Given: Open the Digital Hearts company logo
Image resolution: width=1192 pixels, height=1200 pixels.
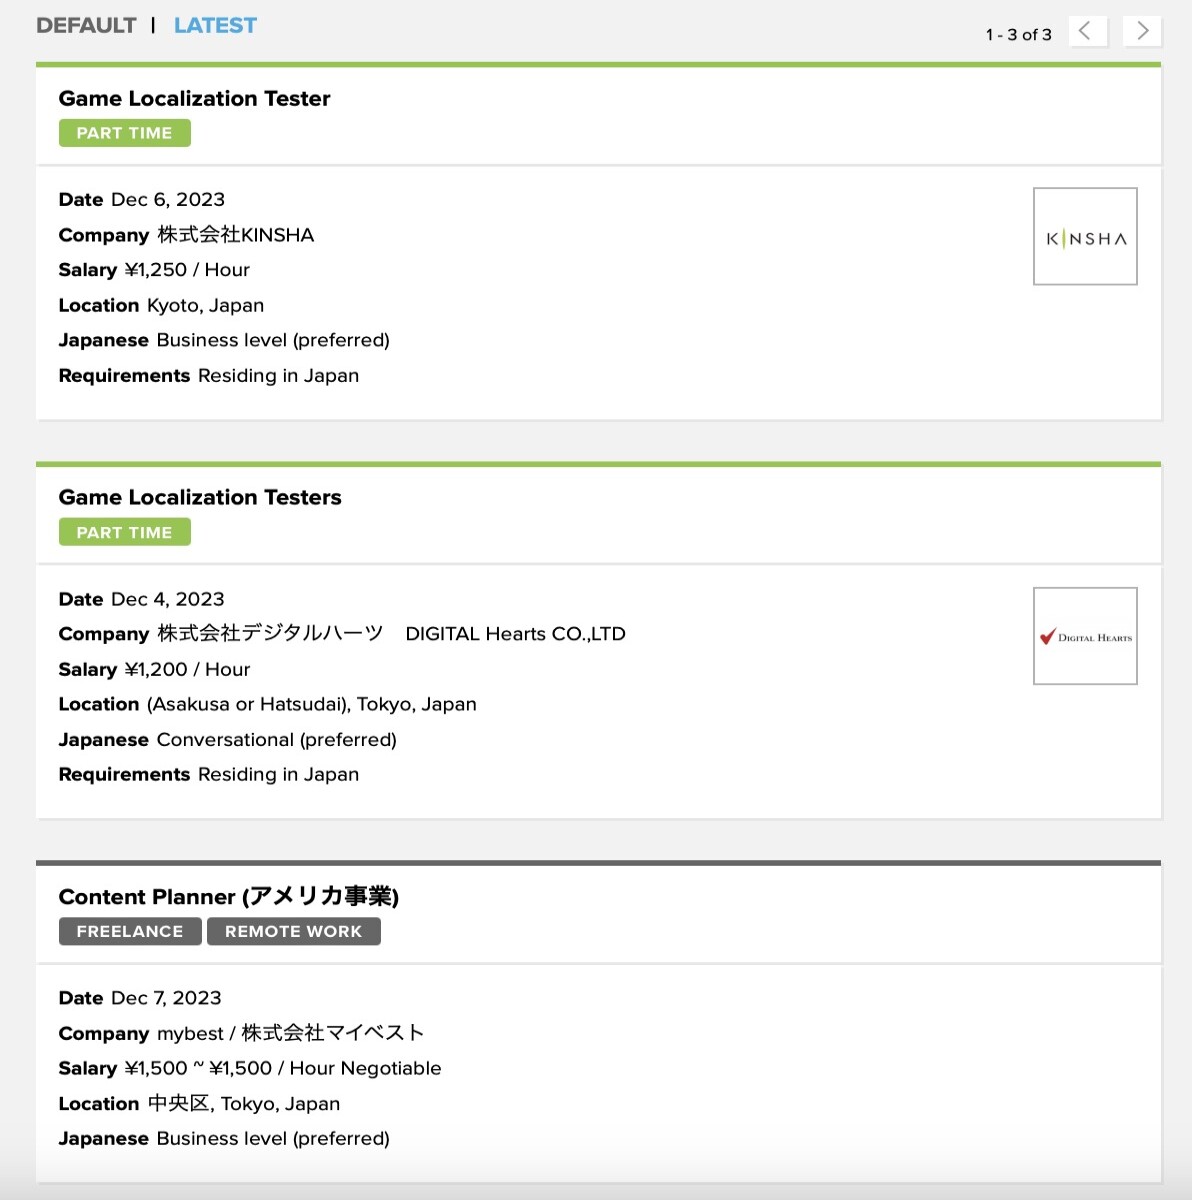Looking at the screenshot, I should point(1085,636).
